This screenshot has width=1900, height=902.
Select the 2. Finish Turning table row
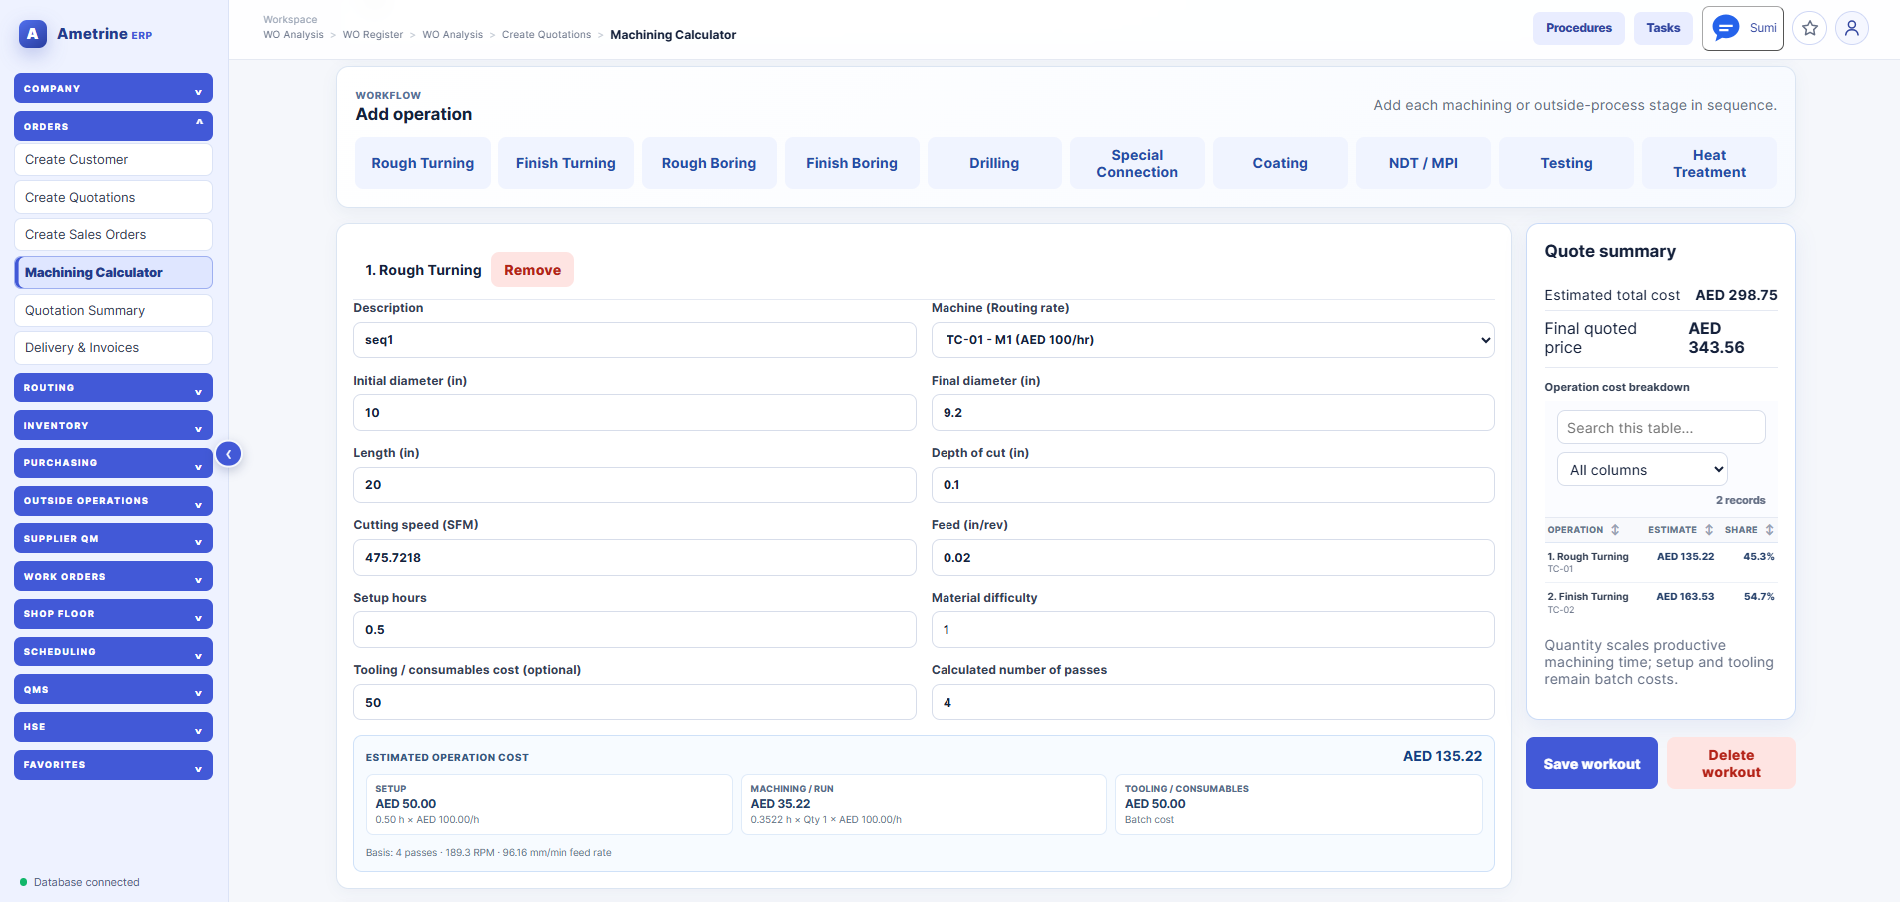pos(1661,602)
